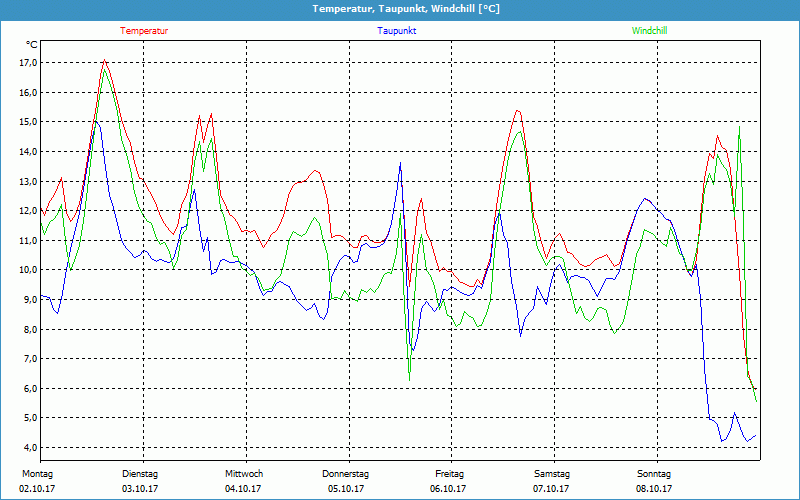Click the 9,0 y-axis value
The height and width of the screenshot is (500, 800).
pyautogui.click(x=31, y=299)
